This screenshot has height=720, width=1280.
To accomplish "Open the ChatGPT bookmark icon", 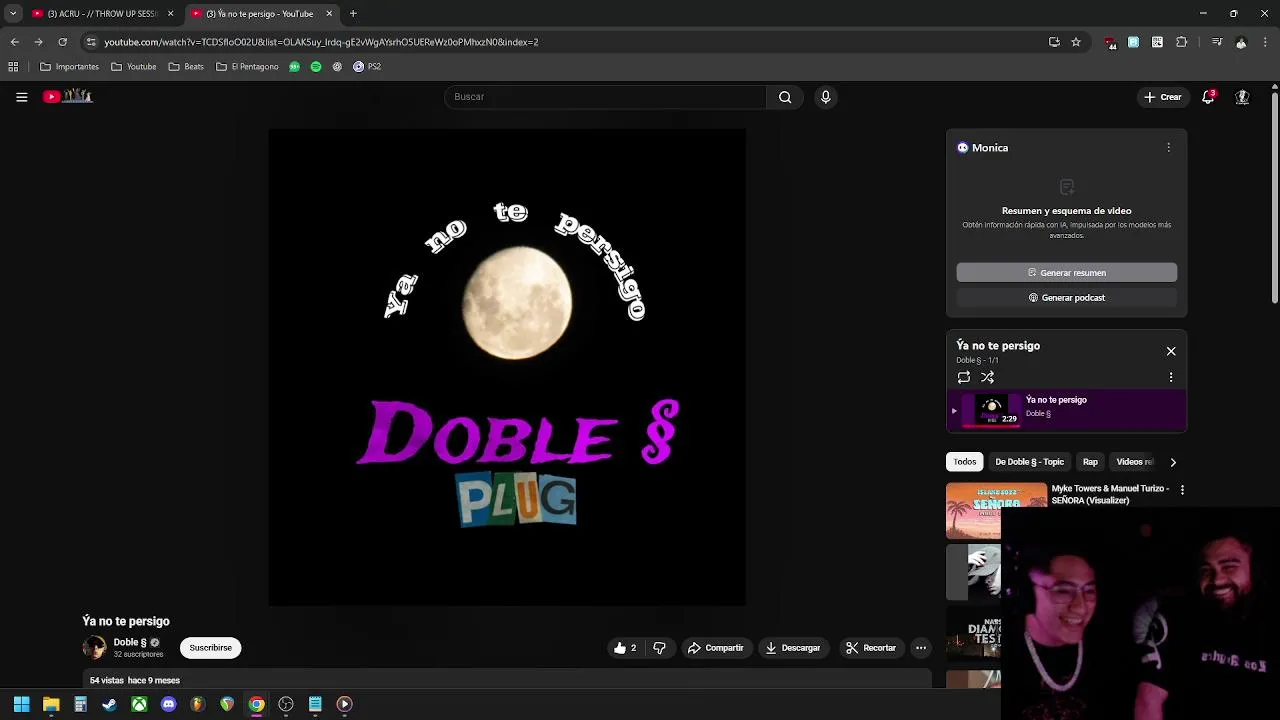I will (337, 67).
